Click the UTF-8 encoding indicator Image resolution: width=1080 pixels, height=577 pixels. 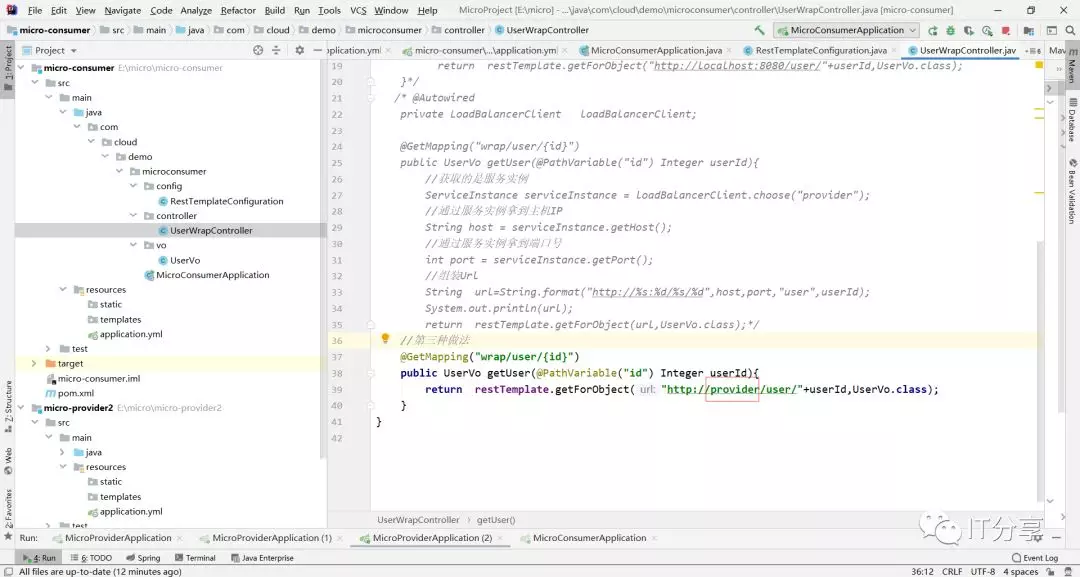(983, 571)
